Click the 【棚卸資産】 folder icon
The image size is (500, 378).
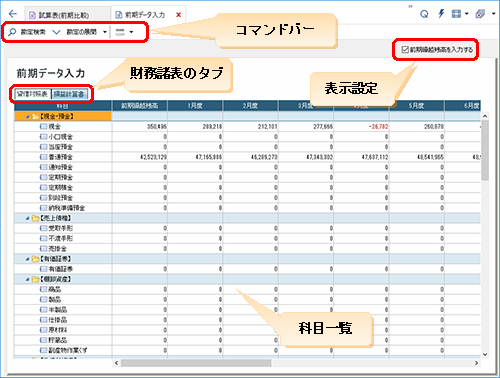pyautogui.click(x=35, y=279)
